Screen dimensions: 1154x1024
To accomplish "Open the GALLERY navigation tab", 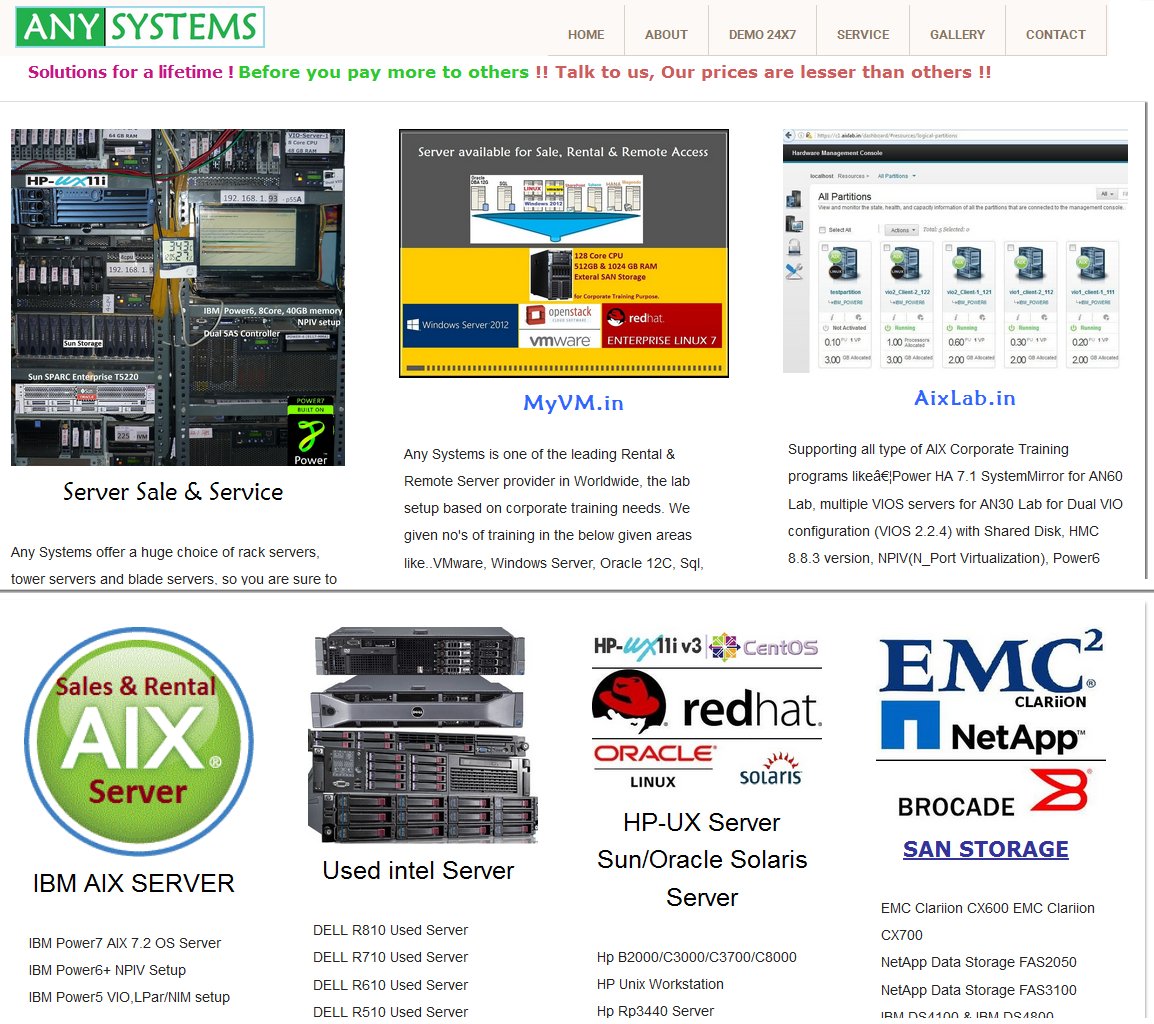I will (957, 33).
